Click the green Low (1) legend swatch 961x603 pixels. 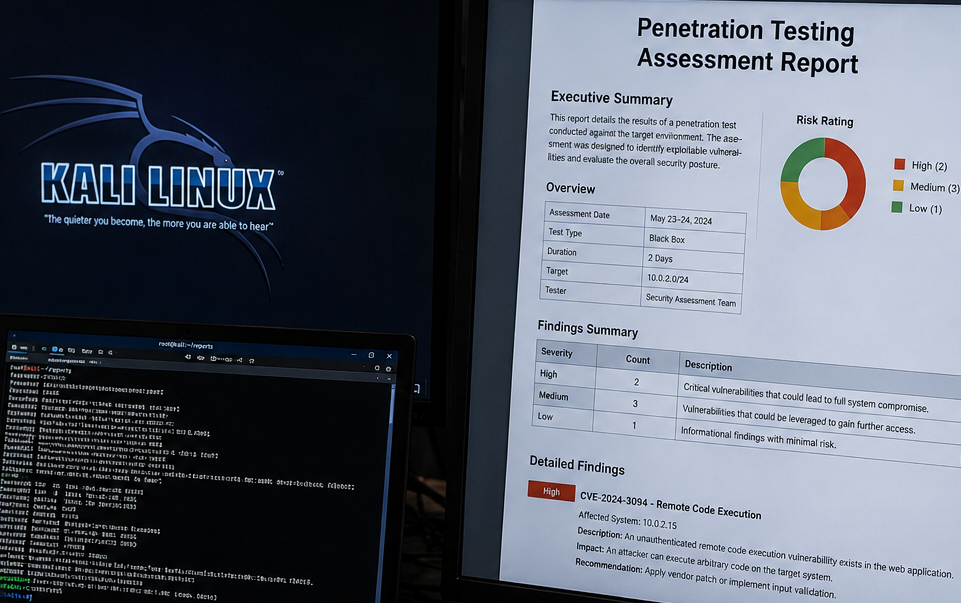point(897,207)
